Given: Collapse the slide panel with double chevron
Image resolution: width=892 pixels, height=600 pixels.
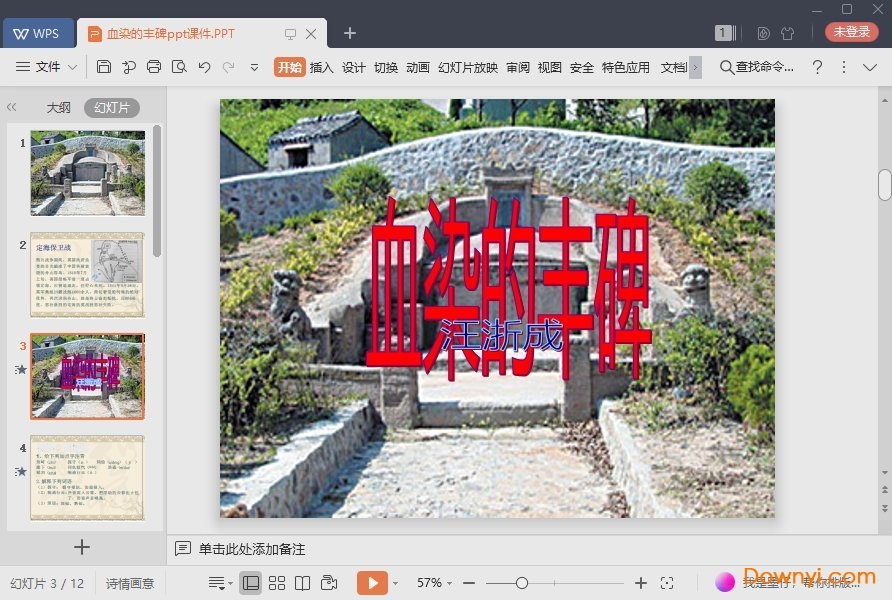Looking at the screenshot, I should point(12,108).
